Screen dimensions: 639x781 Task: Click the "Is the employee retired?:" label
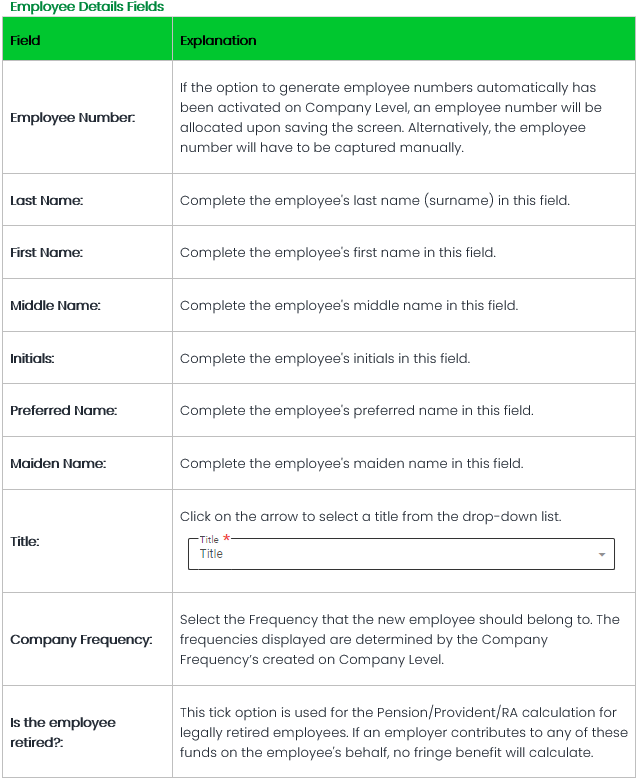[63, 731]
